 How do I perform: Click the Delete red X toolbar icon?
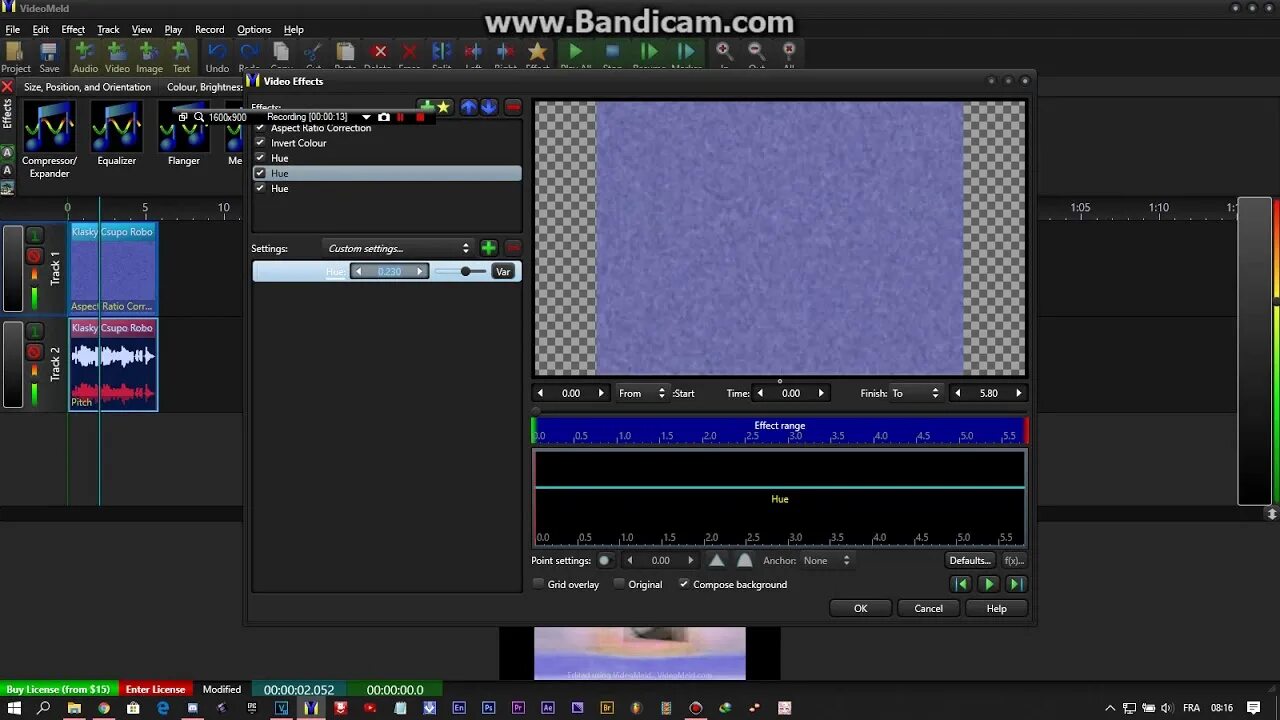coord(379,52)
